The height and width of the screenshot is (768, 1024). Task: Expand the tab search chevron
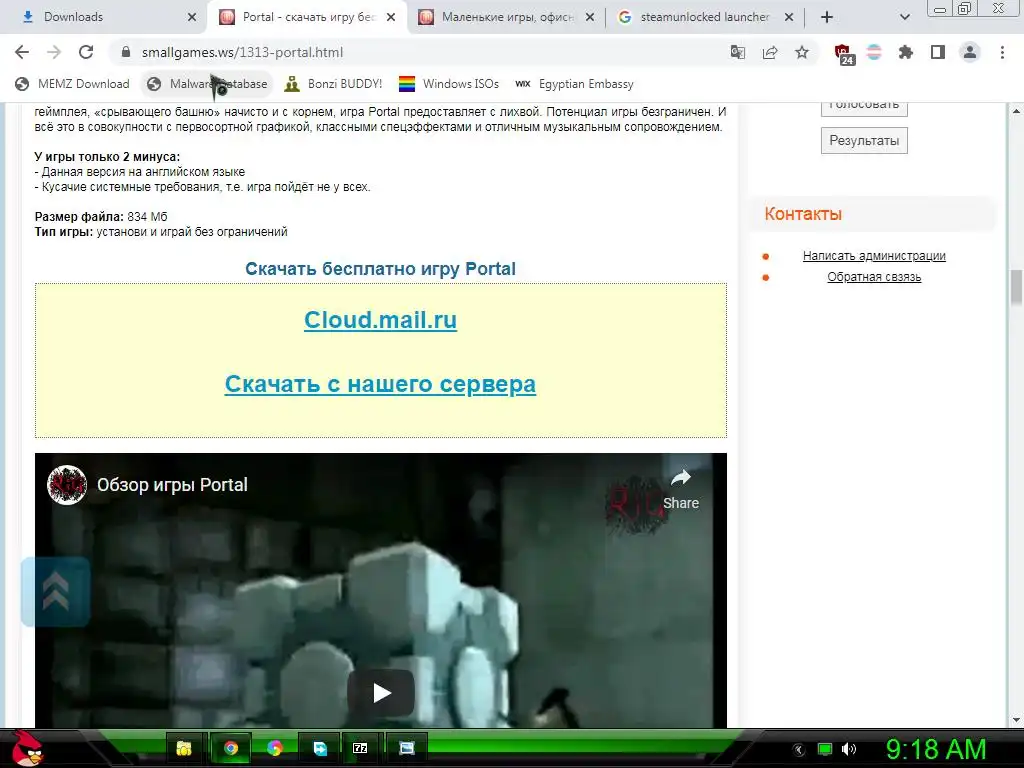point(904,17)
